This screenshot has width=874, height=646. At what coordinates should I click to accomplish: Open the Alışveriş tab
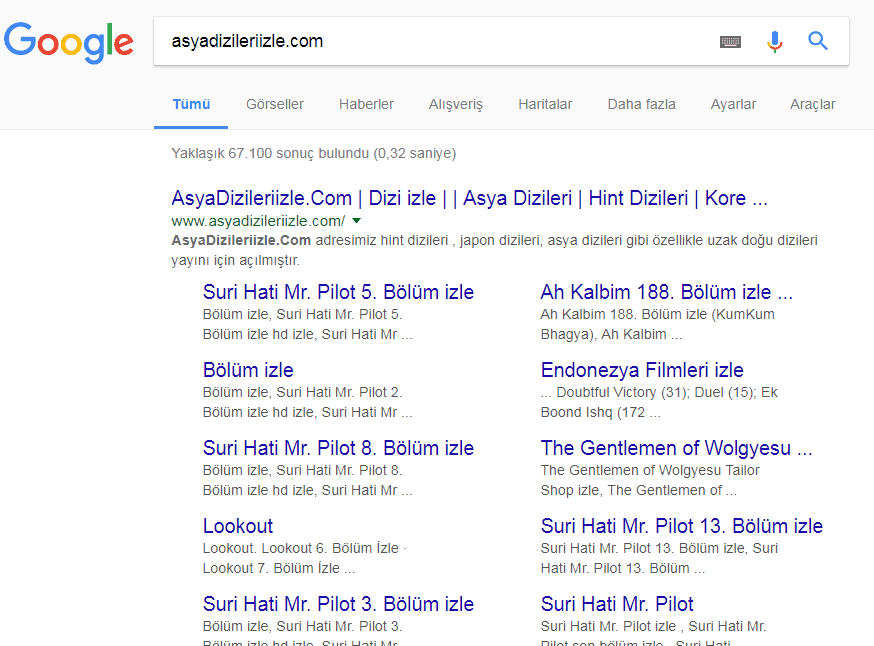coord(455,104)
